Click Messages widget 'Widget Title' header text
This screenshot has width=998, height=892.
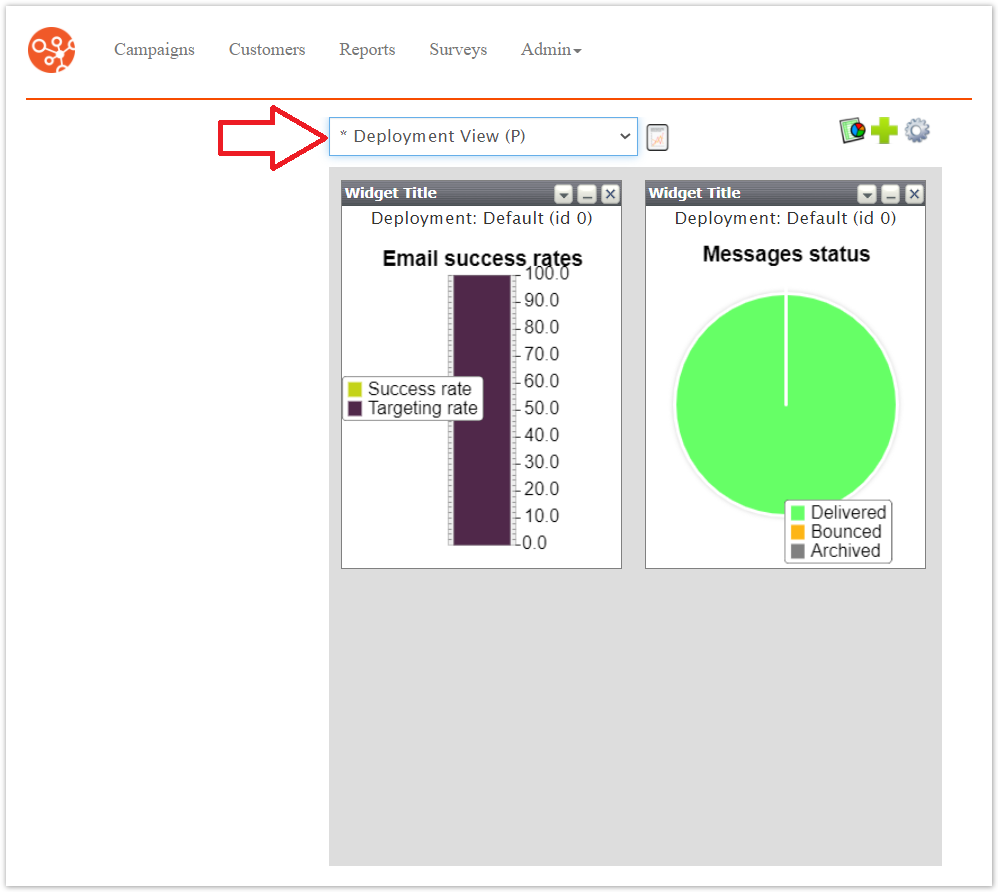(x=694, y=193)
